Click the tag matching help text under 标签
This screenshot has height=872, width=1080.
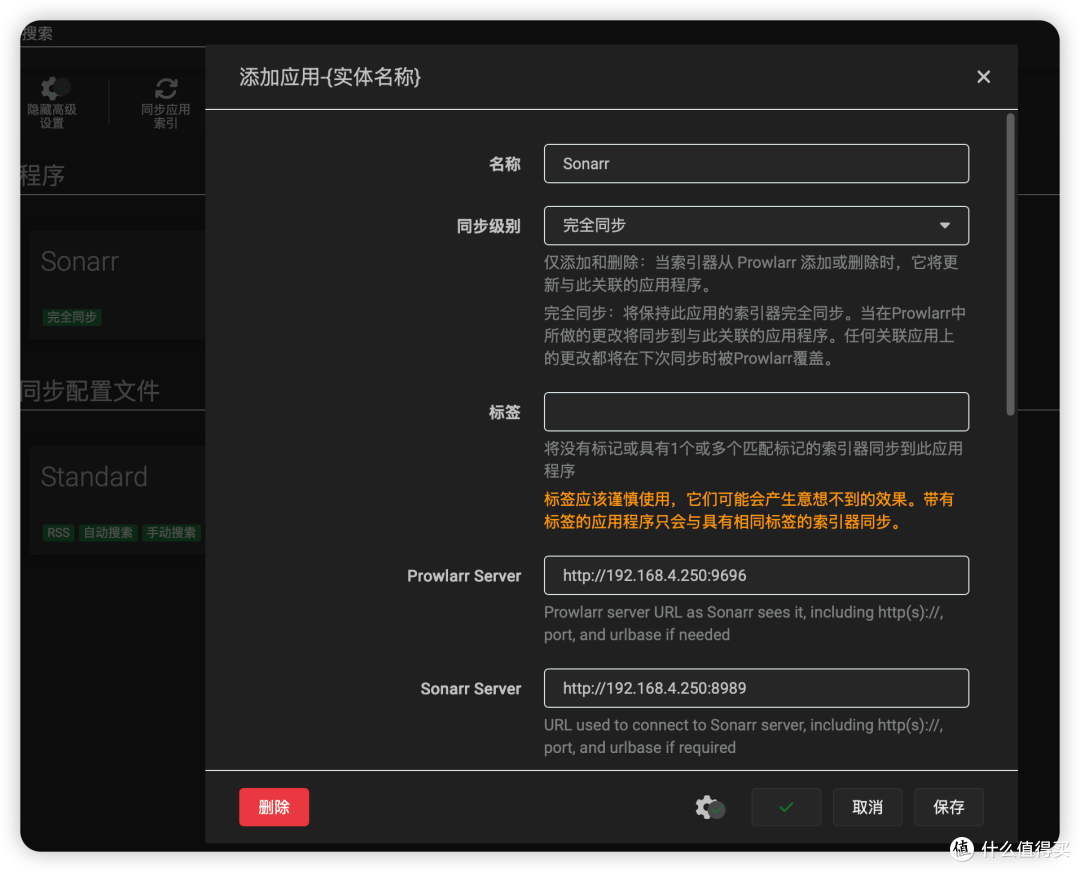tap(754, 460)
